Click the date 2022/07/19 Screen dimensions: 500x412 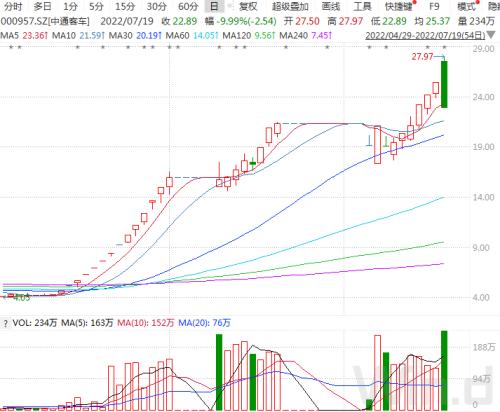127,21
